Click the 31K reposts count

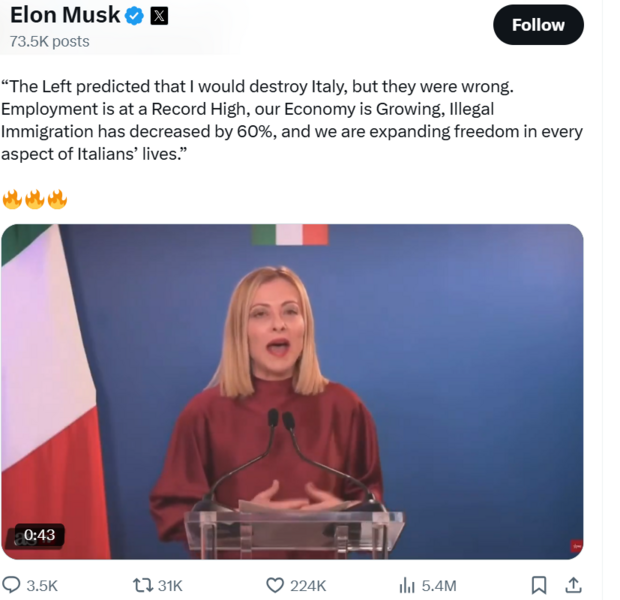click(x=170, y=586)
